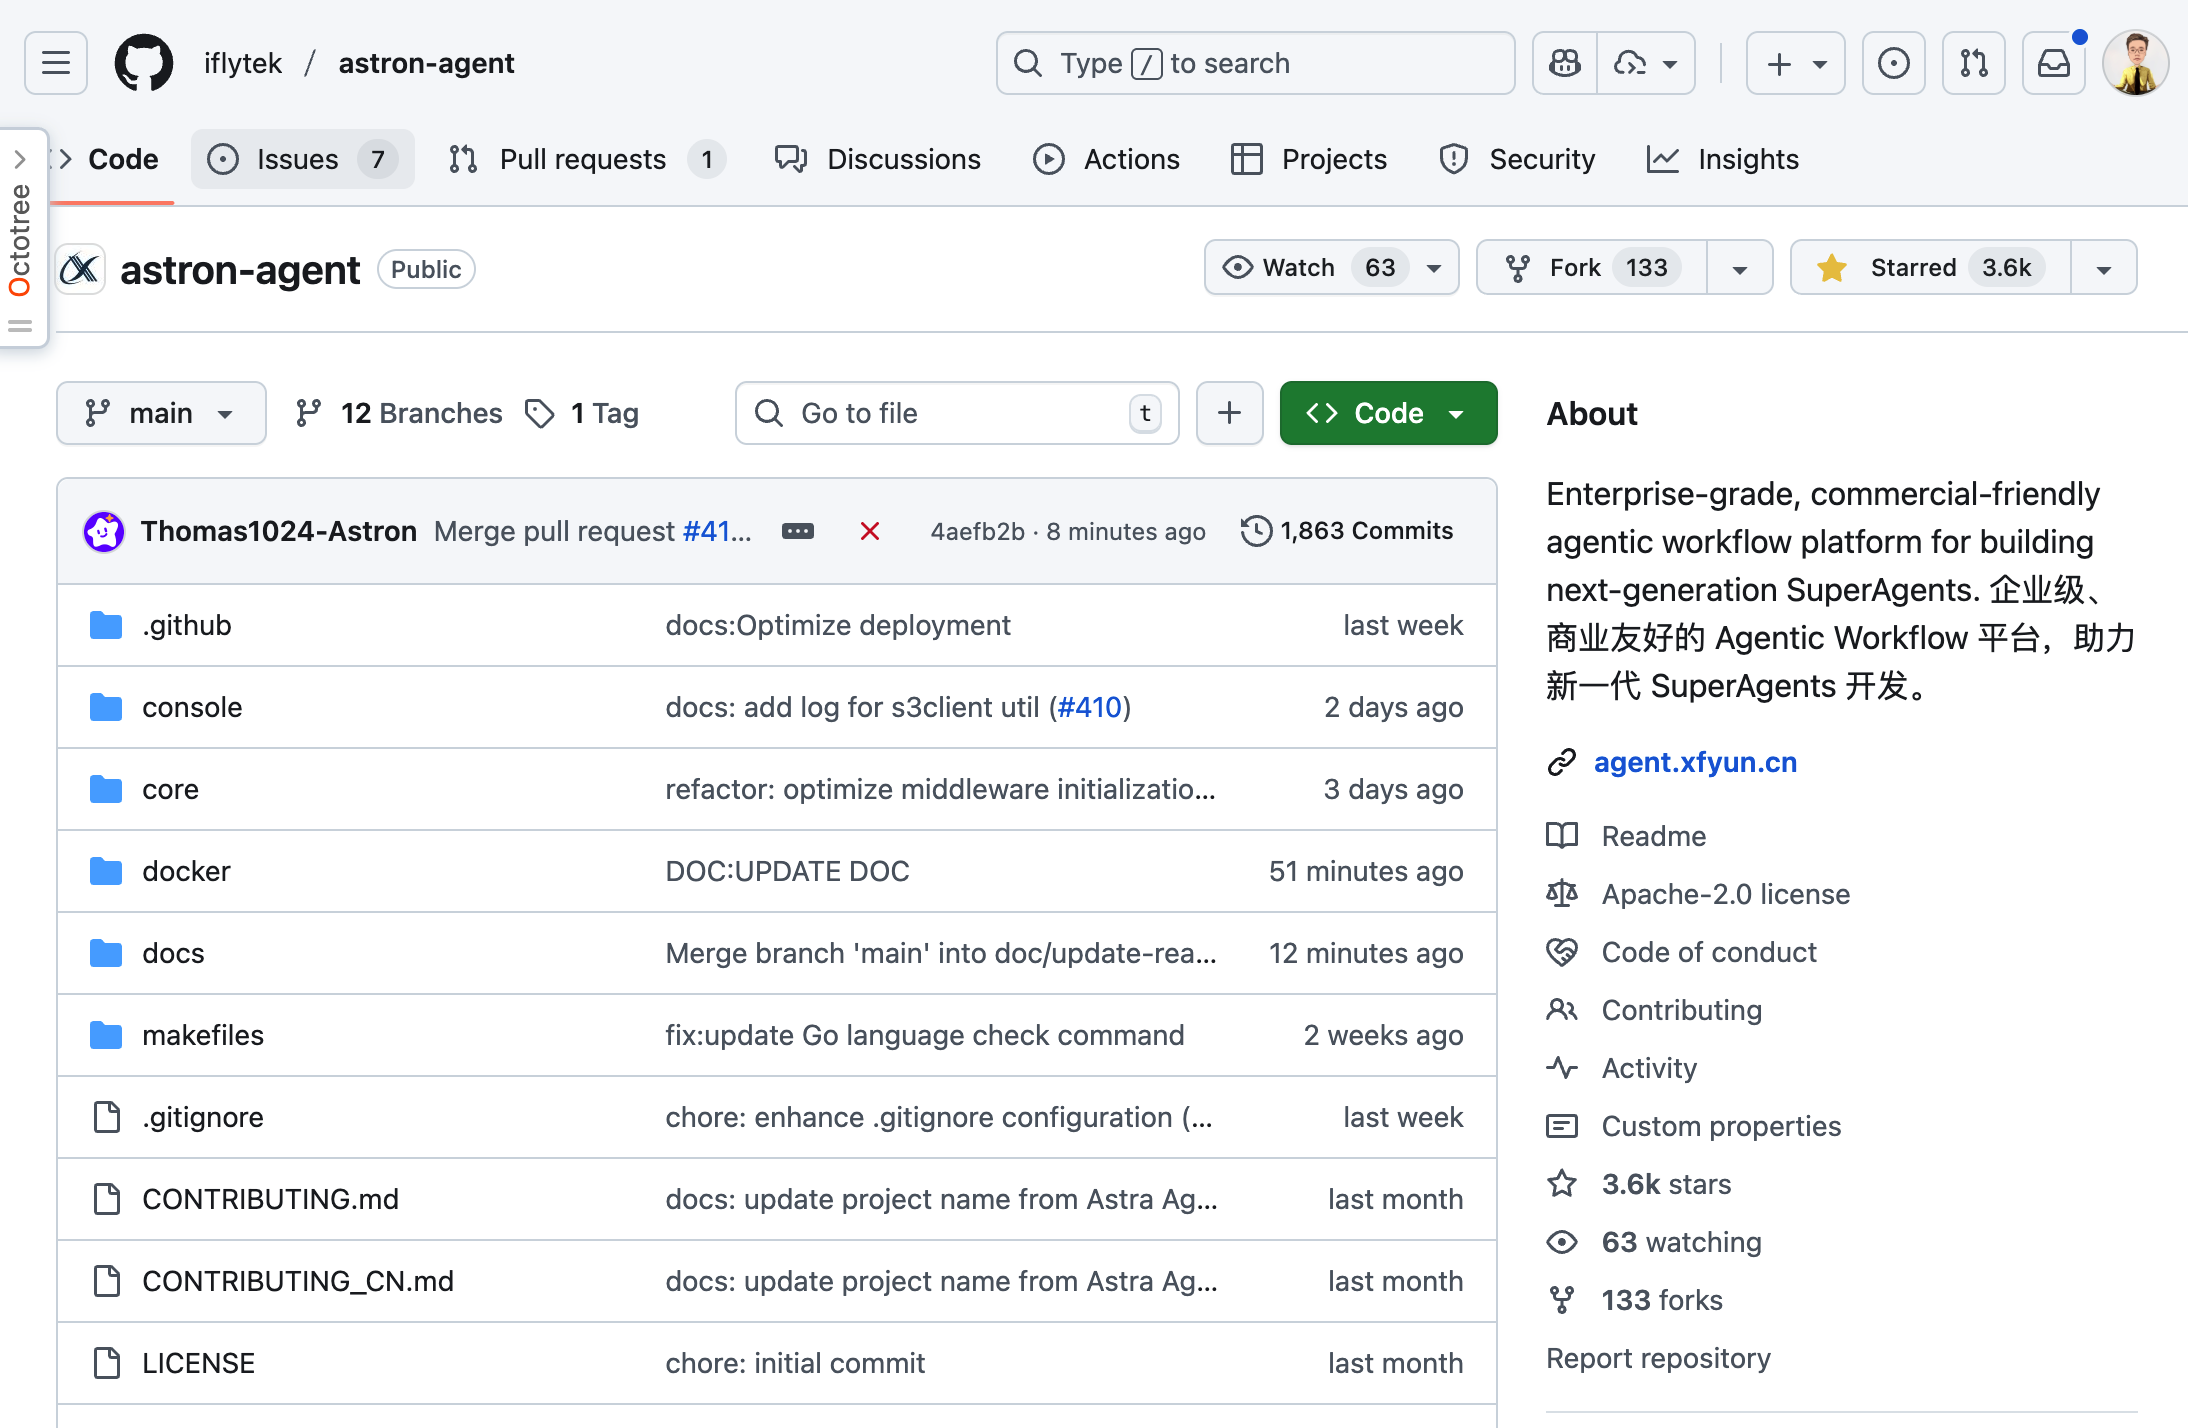Image resolution: width=2188 pixels, height=1428 pixels.
Task: Open the agent.xfyun.cn link
Action: pos(1694,762)
